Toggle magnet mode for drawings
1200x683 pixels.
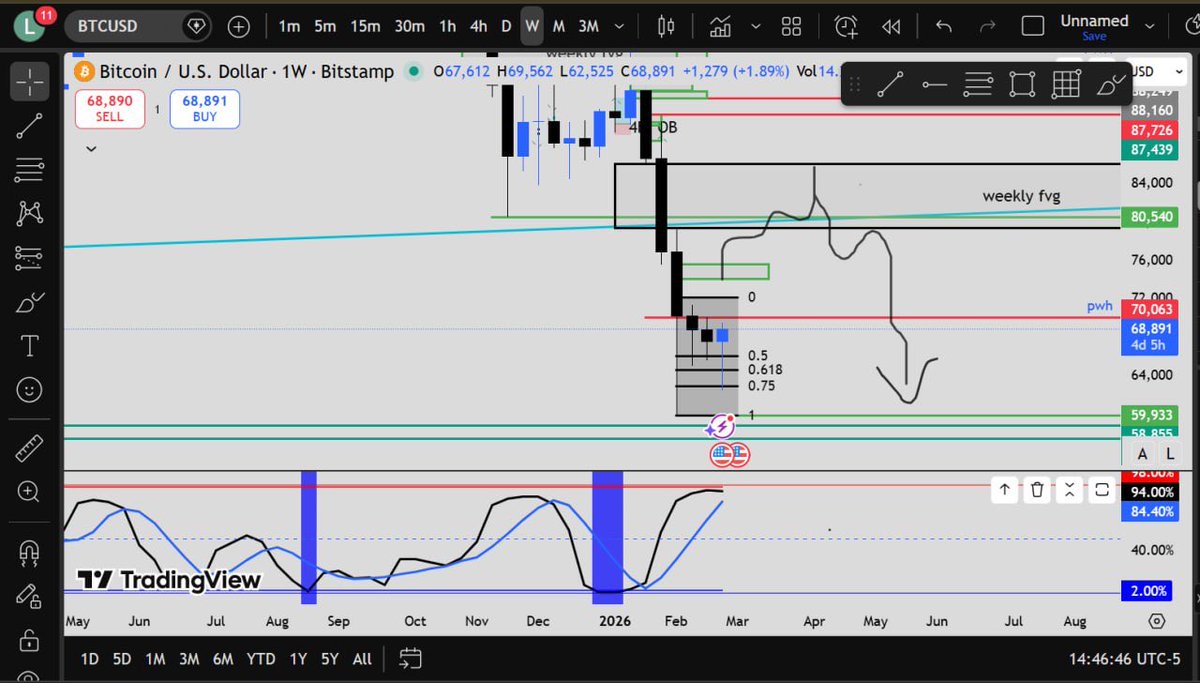click(29, 552)
